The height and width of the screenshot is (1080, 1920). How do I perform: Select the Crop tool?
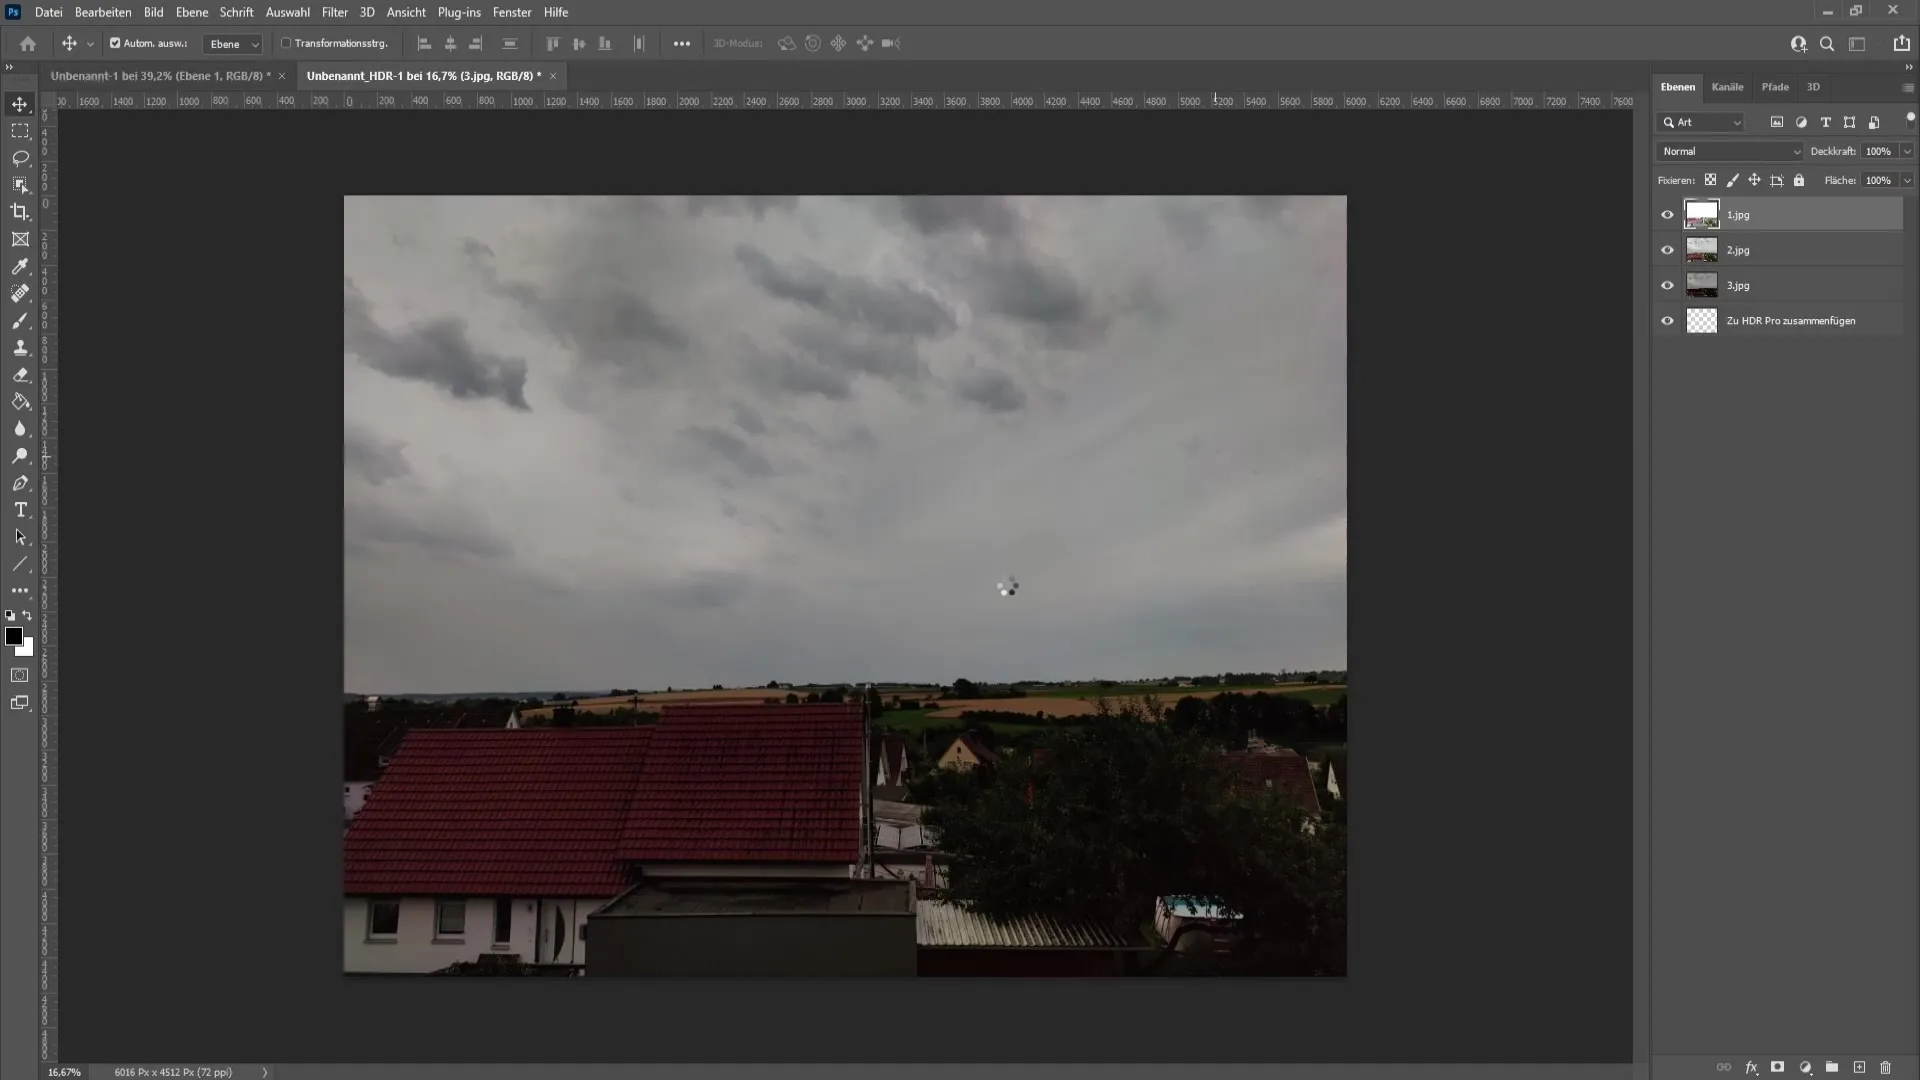click(20, 212)
